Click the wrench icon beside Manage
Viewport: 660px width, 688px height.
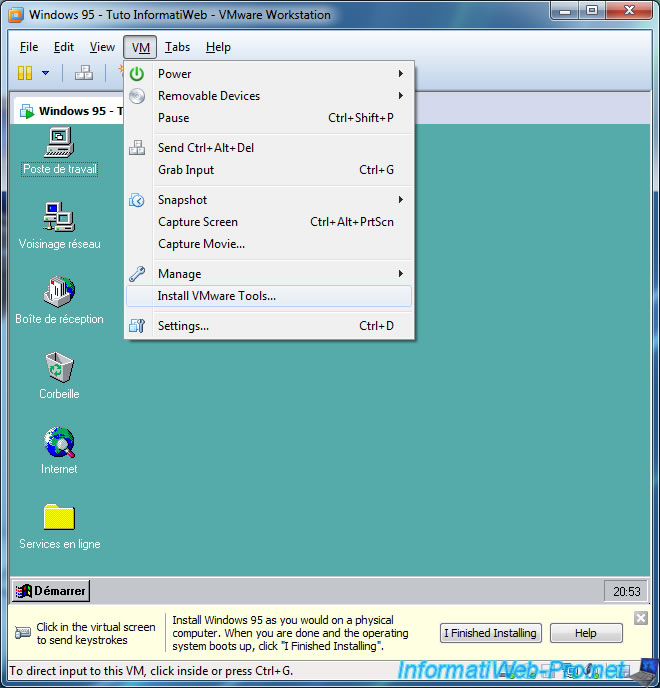tap(137, 274)
